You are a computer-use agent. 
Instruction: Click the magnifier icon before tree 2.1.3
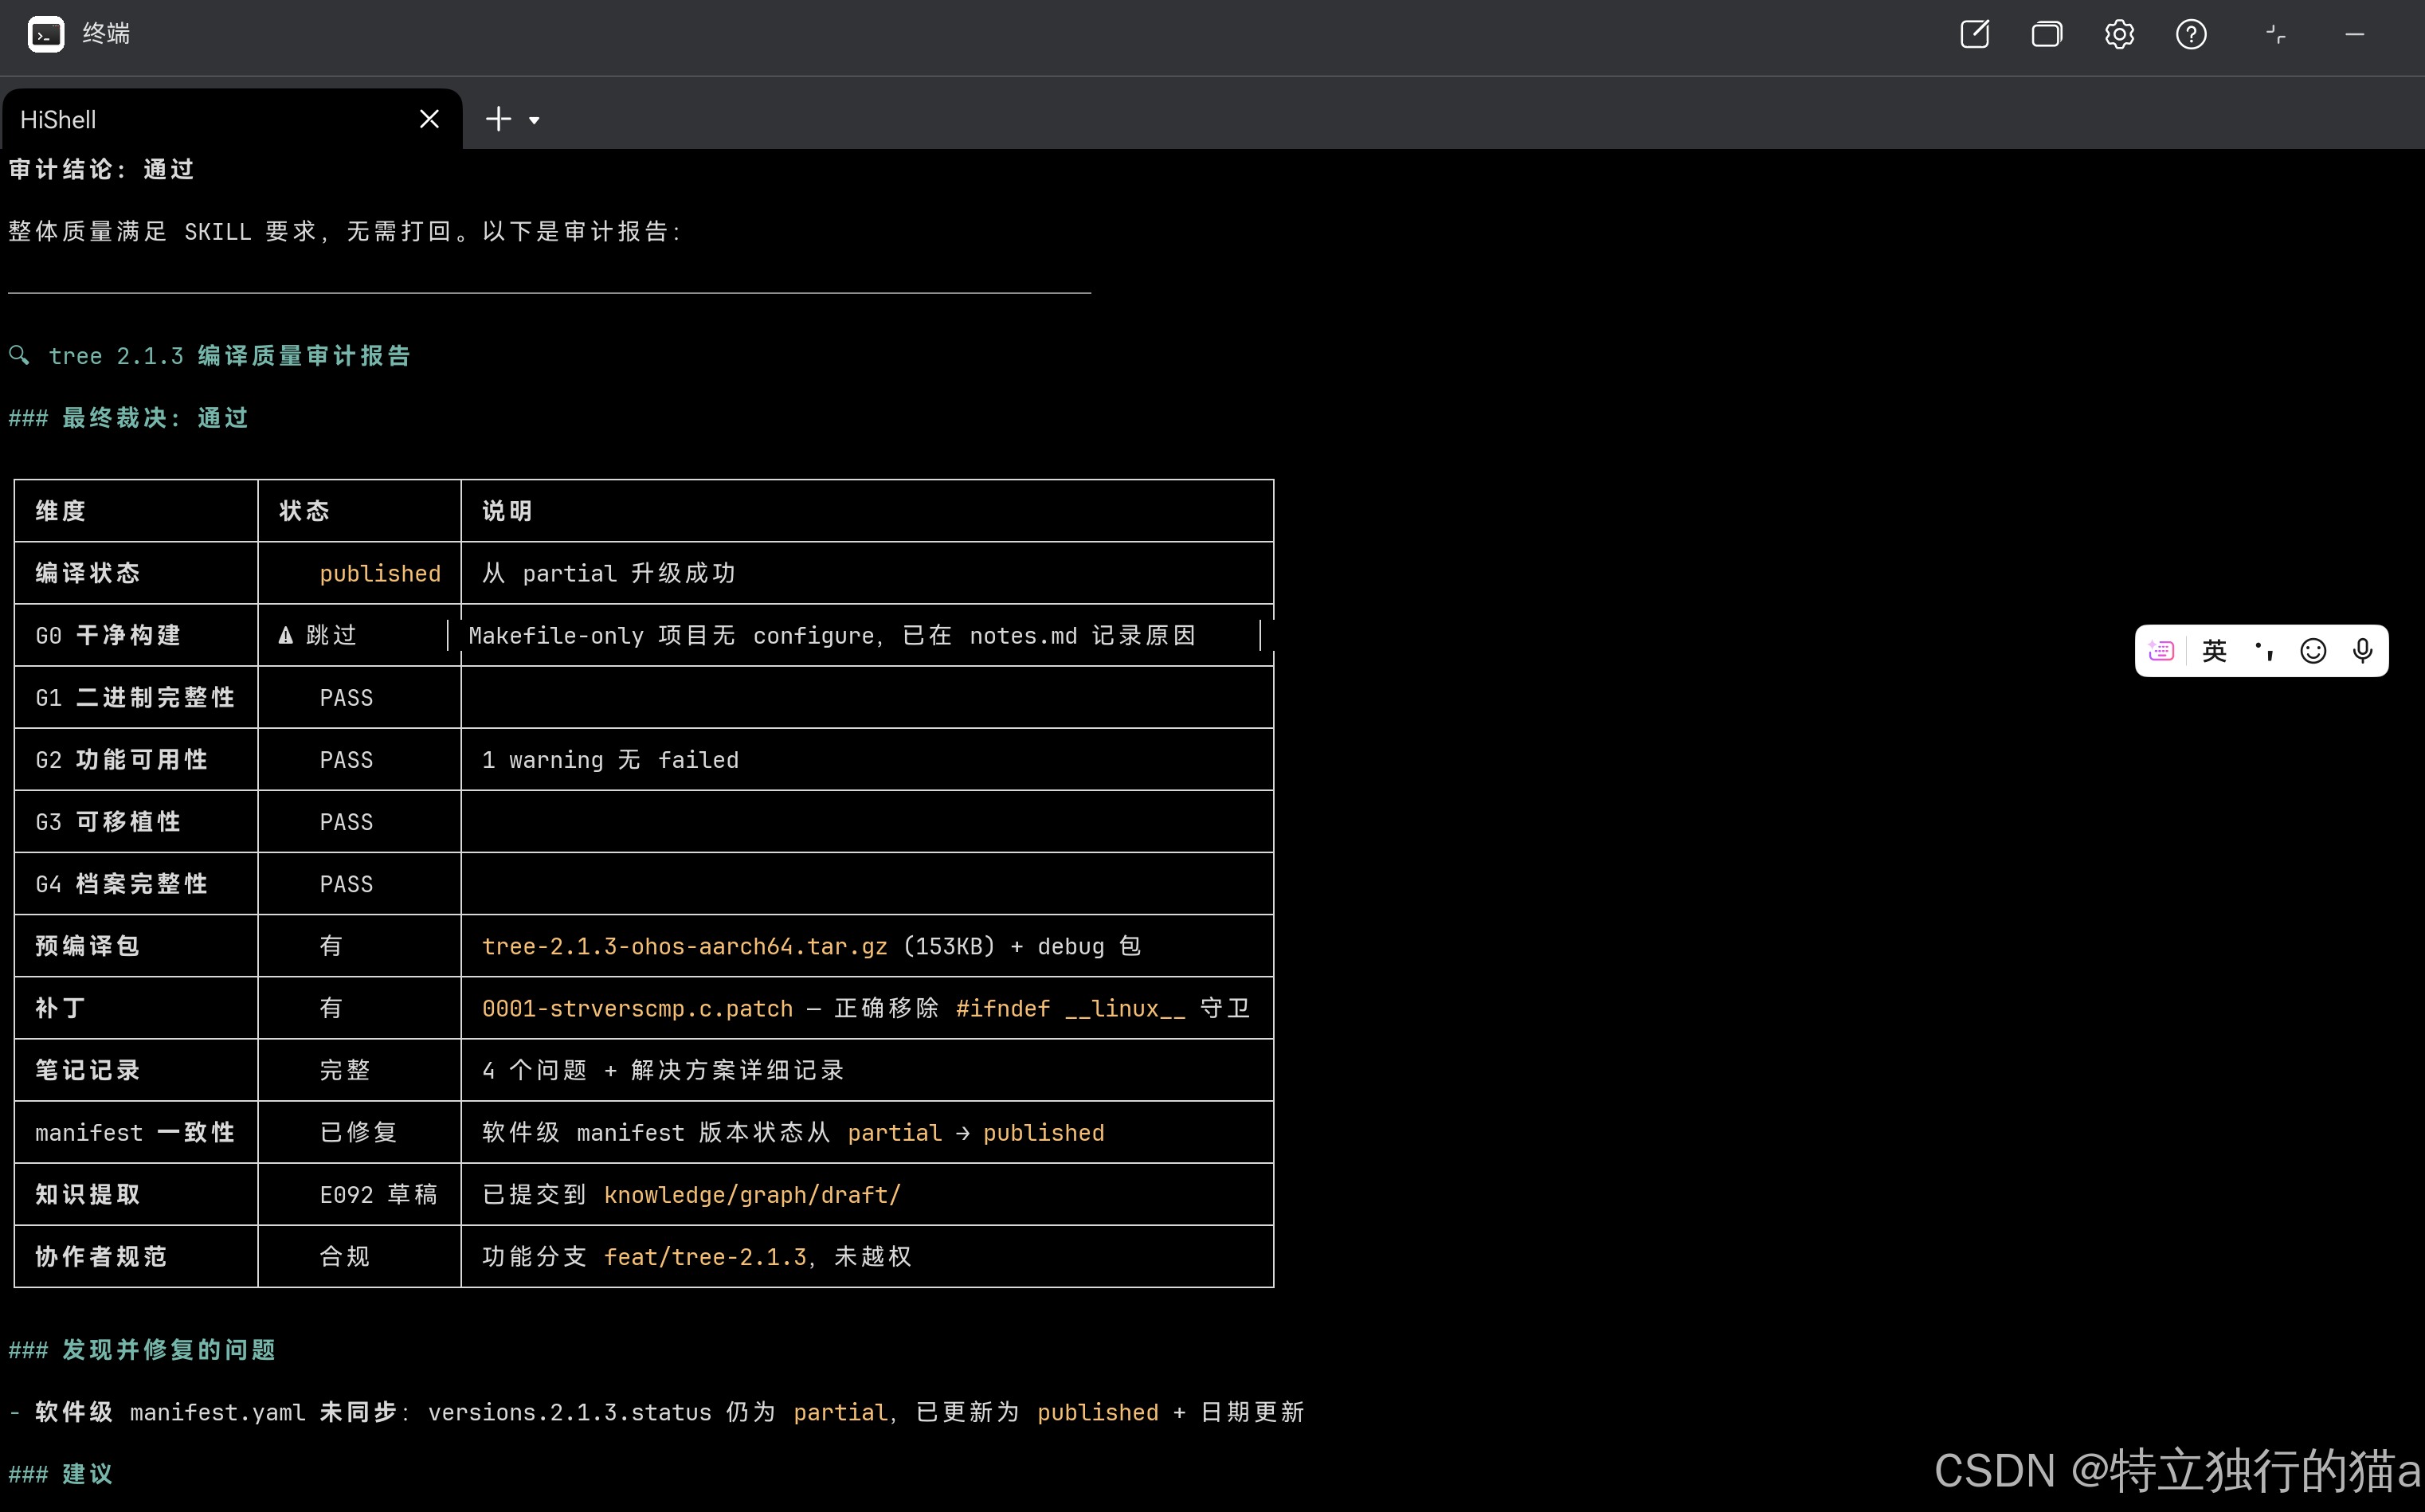click(x=19, y=355)
